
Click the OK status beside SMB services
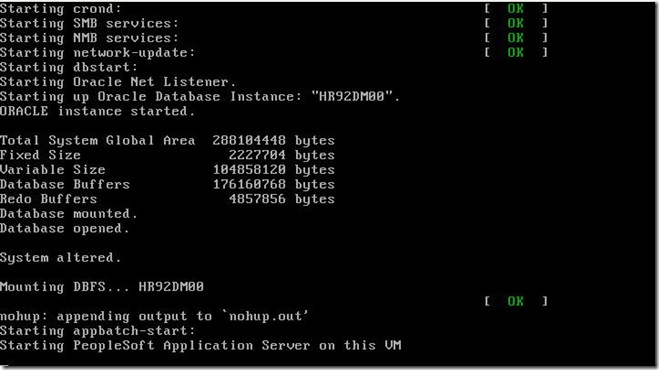coord(515,23)
